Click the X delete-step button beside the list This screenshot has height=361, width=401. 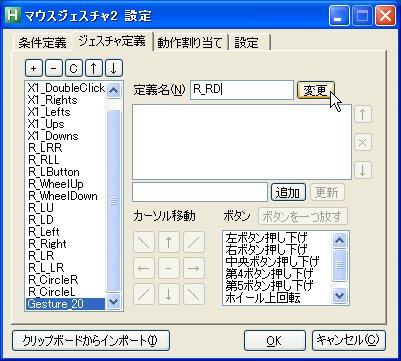(363, 143)
